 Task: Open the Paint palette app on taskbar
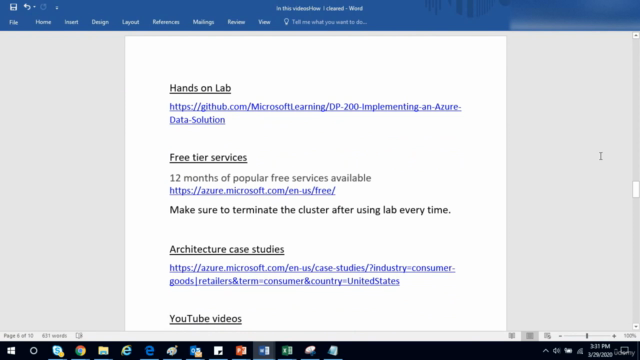point(172,351)
